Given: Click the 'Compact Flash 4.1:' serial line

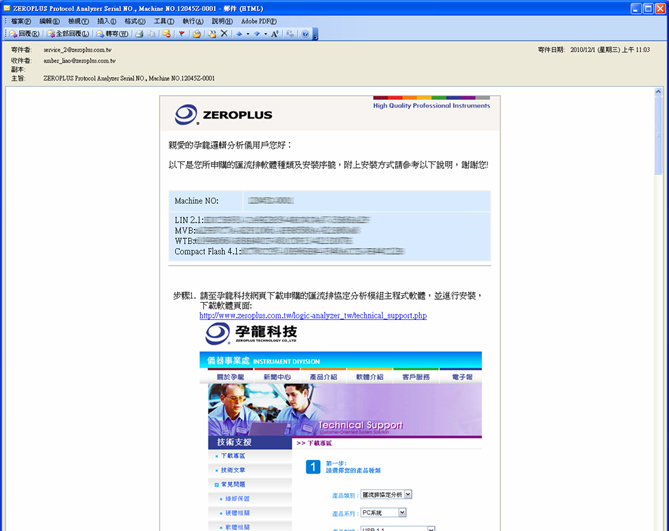Looking at the screenshot, I should pos(289,252).
